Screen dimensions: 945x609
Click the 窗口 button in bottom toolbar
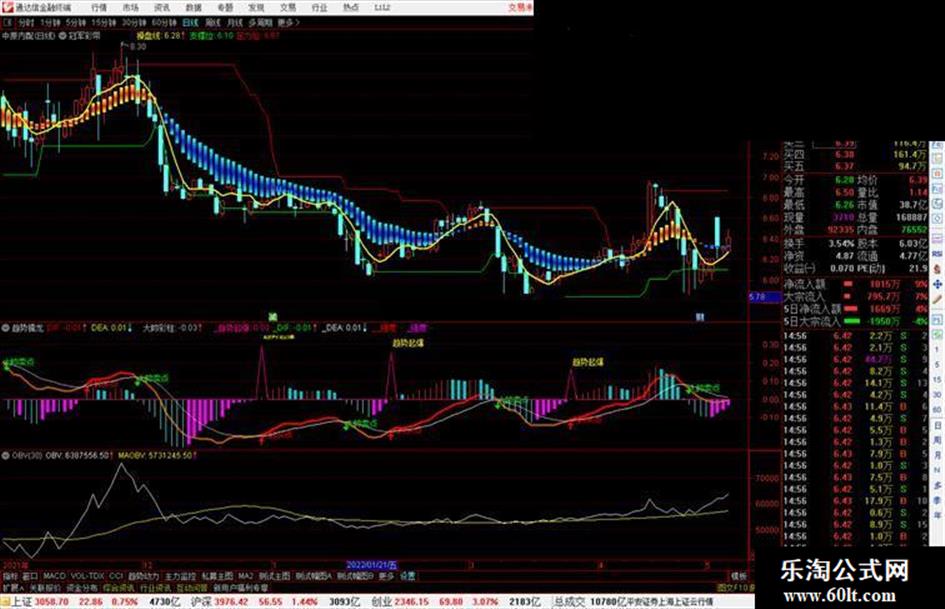coord(30,576)
